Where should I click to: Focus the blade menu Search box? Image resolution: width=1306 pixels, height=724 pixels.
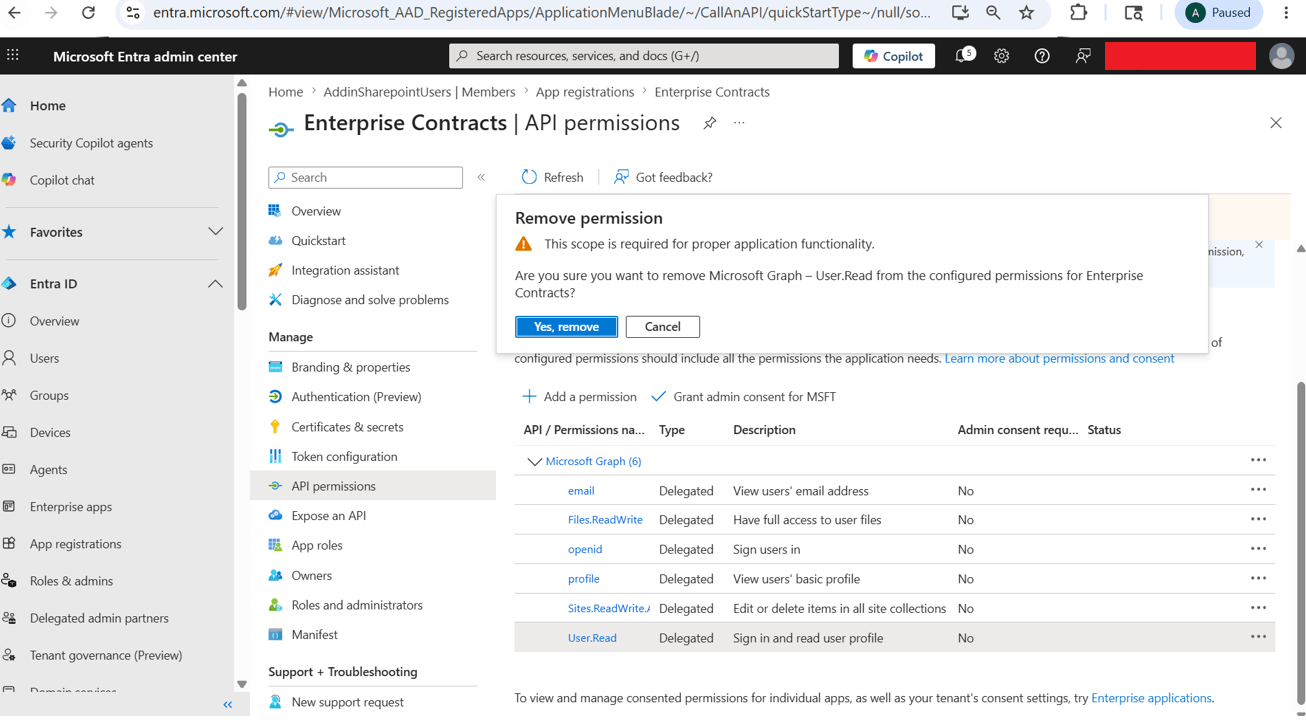pos(365,177)
